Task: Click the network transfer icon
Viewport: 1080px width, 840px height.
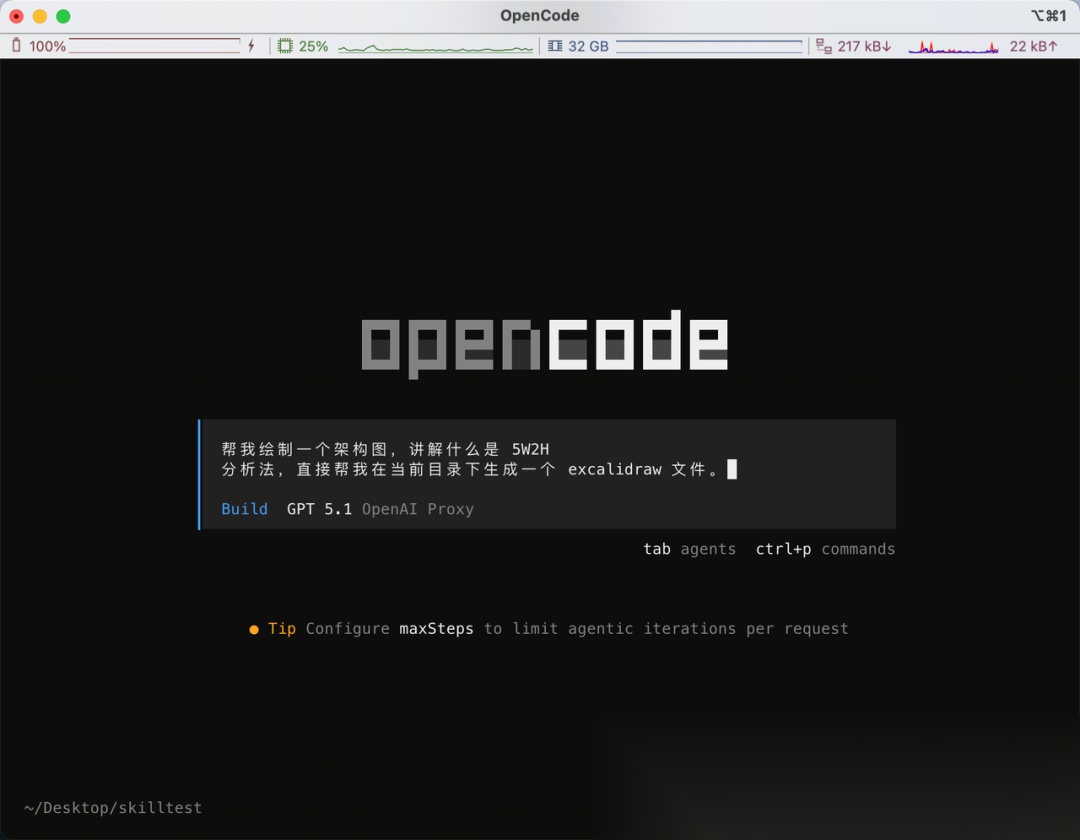Action: coord(823,46)
